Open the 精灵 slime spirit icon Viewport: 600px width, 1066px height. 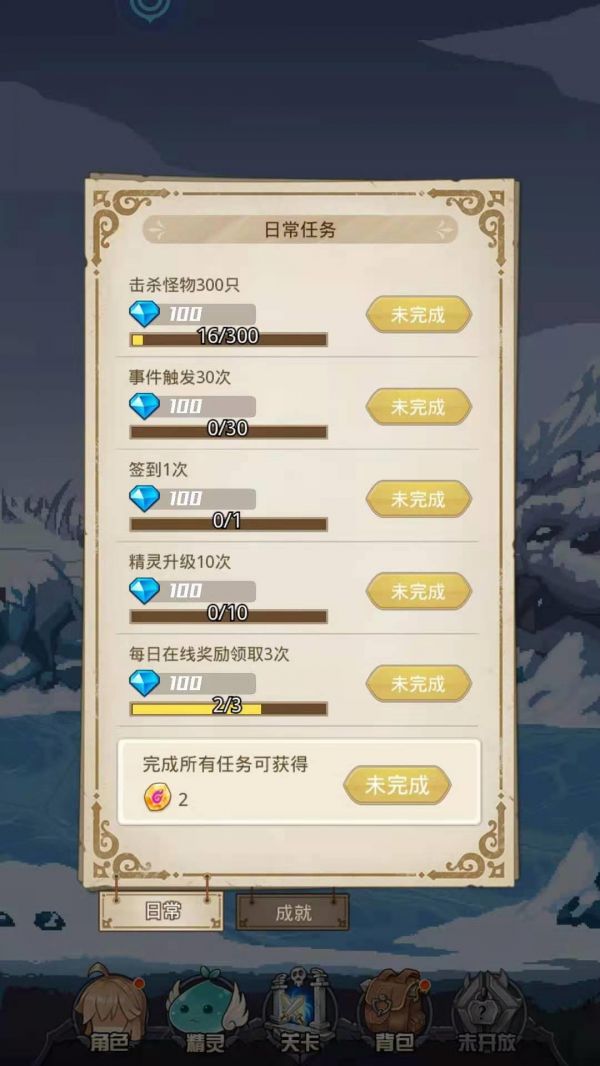205,1013
